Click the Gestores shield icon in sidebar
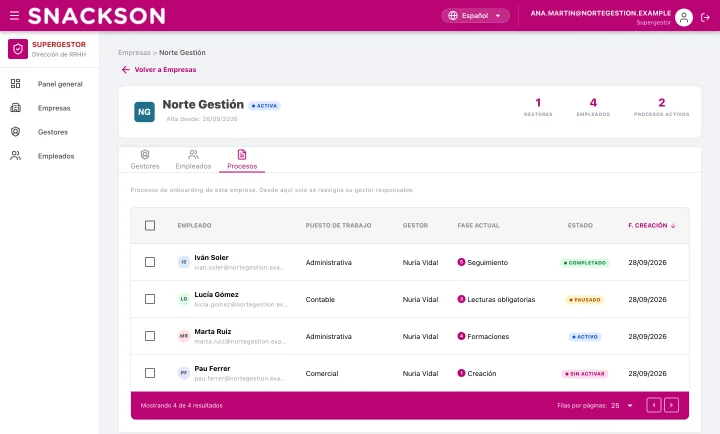This screenshot has height=434, width=720. point(16,132)
